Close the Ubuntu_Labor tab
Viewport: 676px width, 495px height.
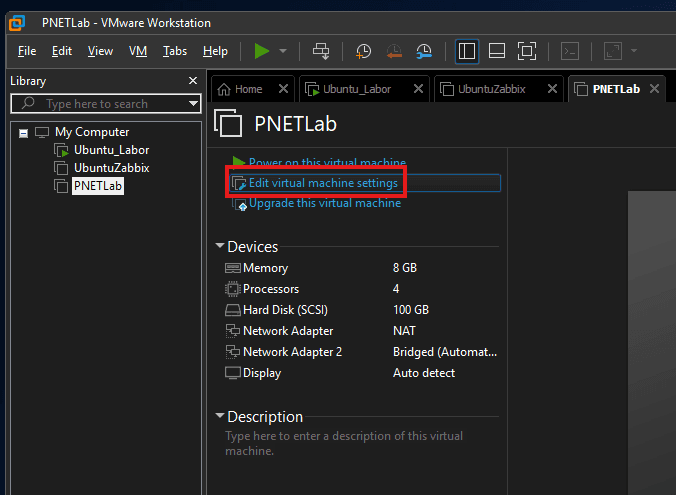tap(418, 89)
